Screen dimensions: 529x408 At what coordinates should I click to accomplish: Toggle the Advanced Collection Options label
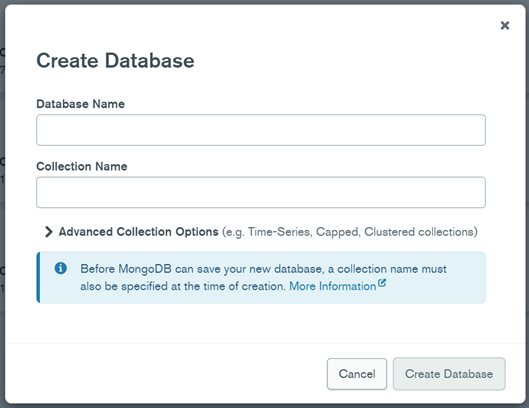[139, 232]
